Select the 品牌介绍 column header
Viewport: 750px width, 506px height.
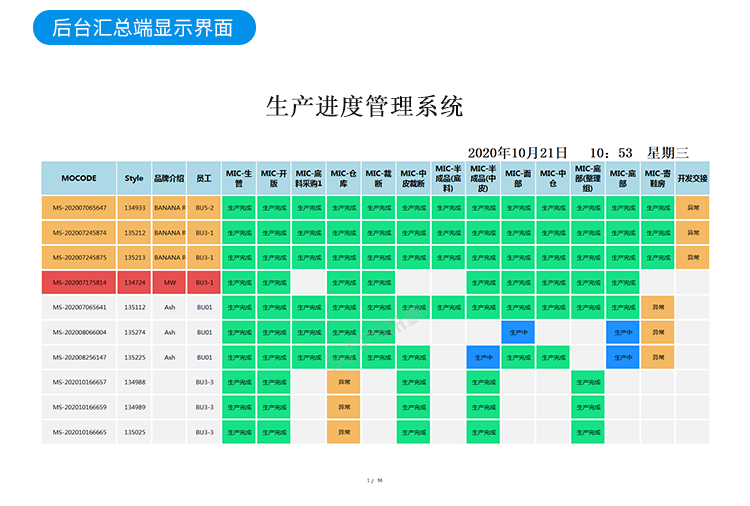click(x=169, y=178)
